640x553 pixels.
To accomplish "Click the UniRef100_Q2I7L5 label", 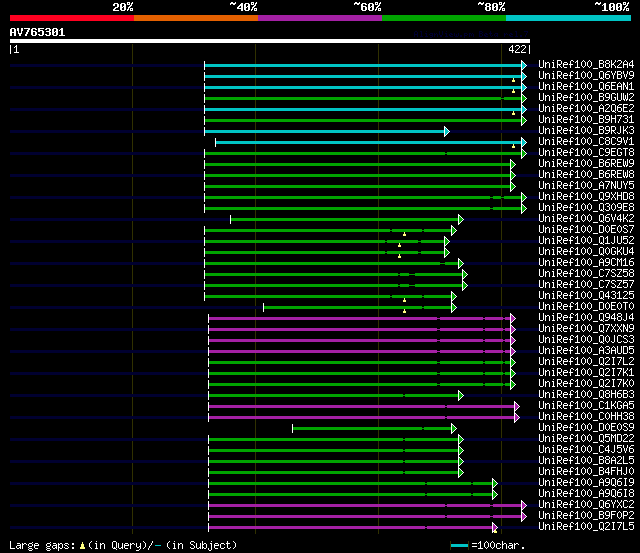I will pyautogui.click(x=586, y=527).
